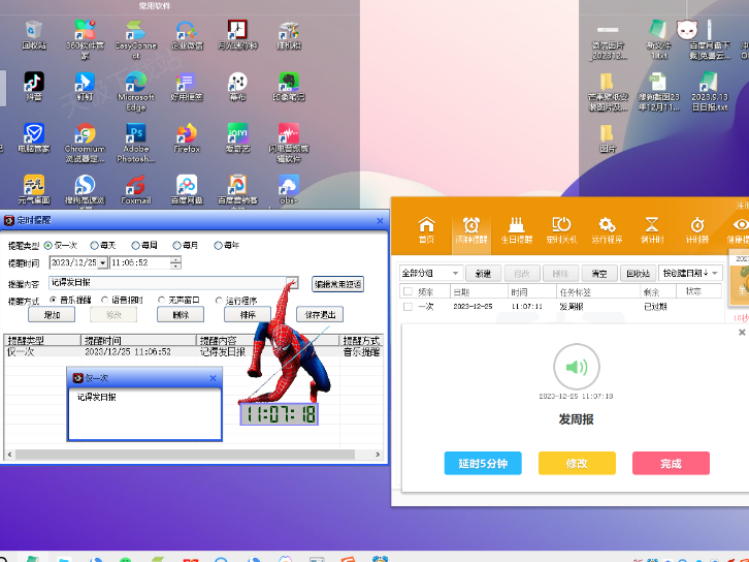This screenshot has width=749, height=562.
Task: Tick the select-all checkbox beside 频率 header
Action: [407, 291]
